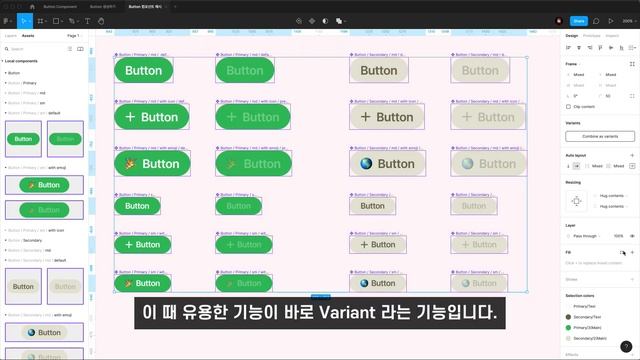640x360 pixels.
Task: Click the Secondary/Text color swatch
Action: click(x=568, y=317)
